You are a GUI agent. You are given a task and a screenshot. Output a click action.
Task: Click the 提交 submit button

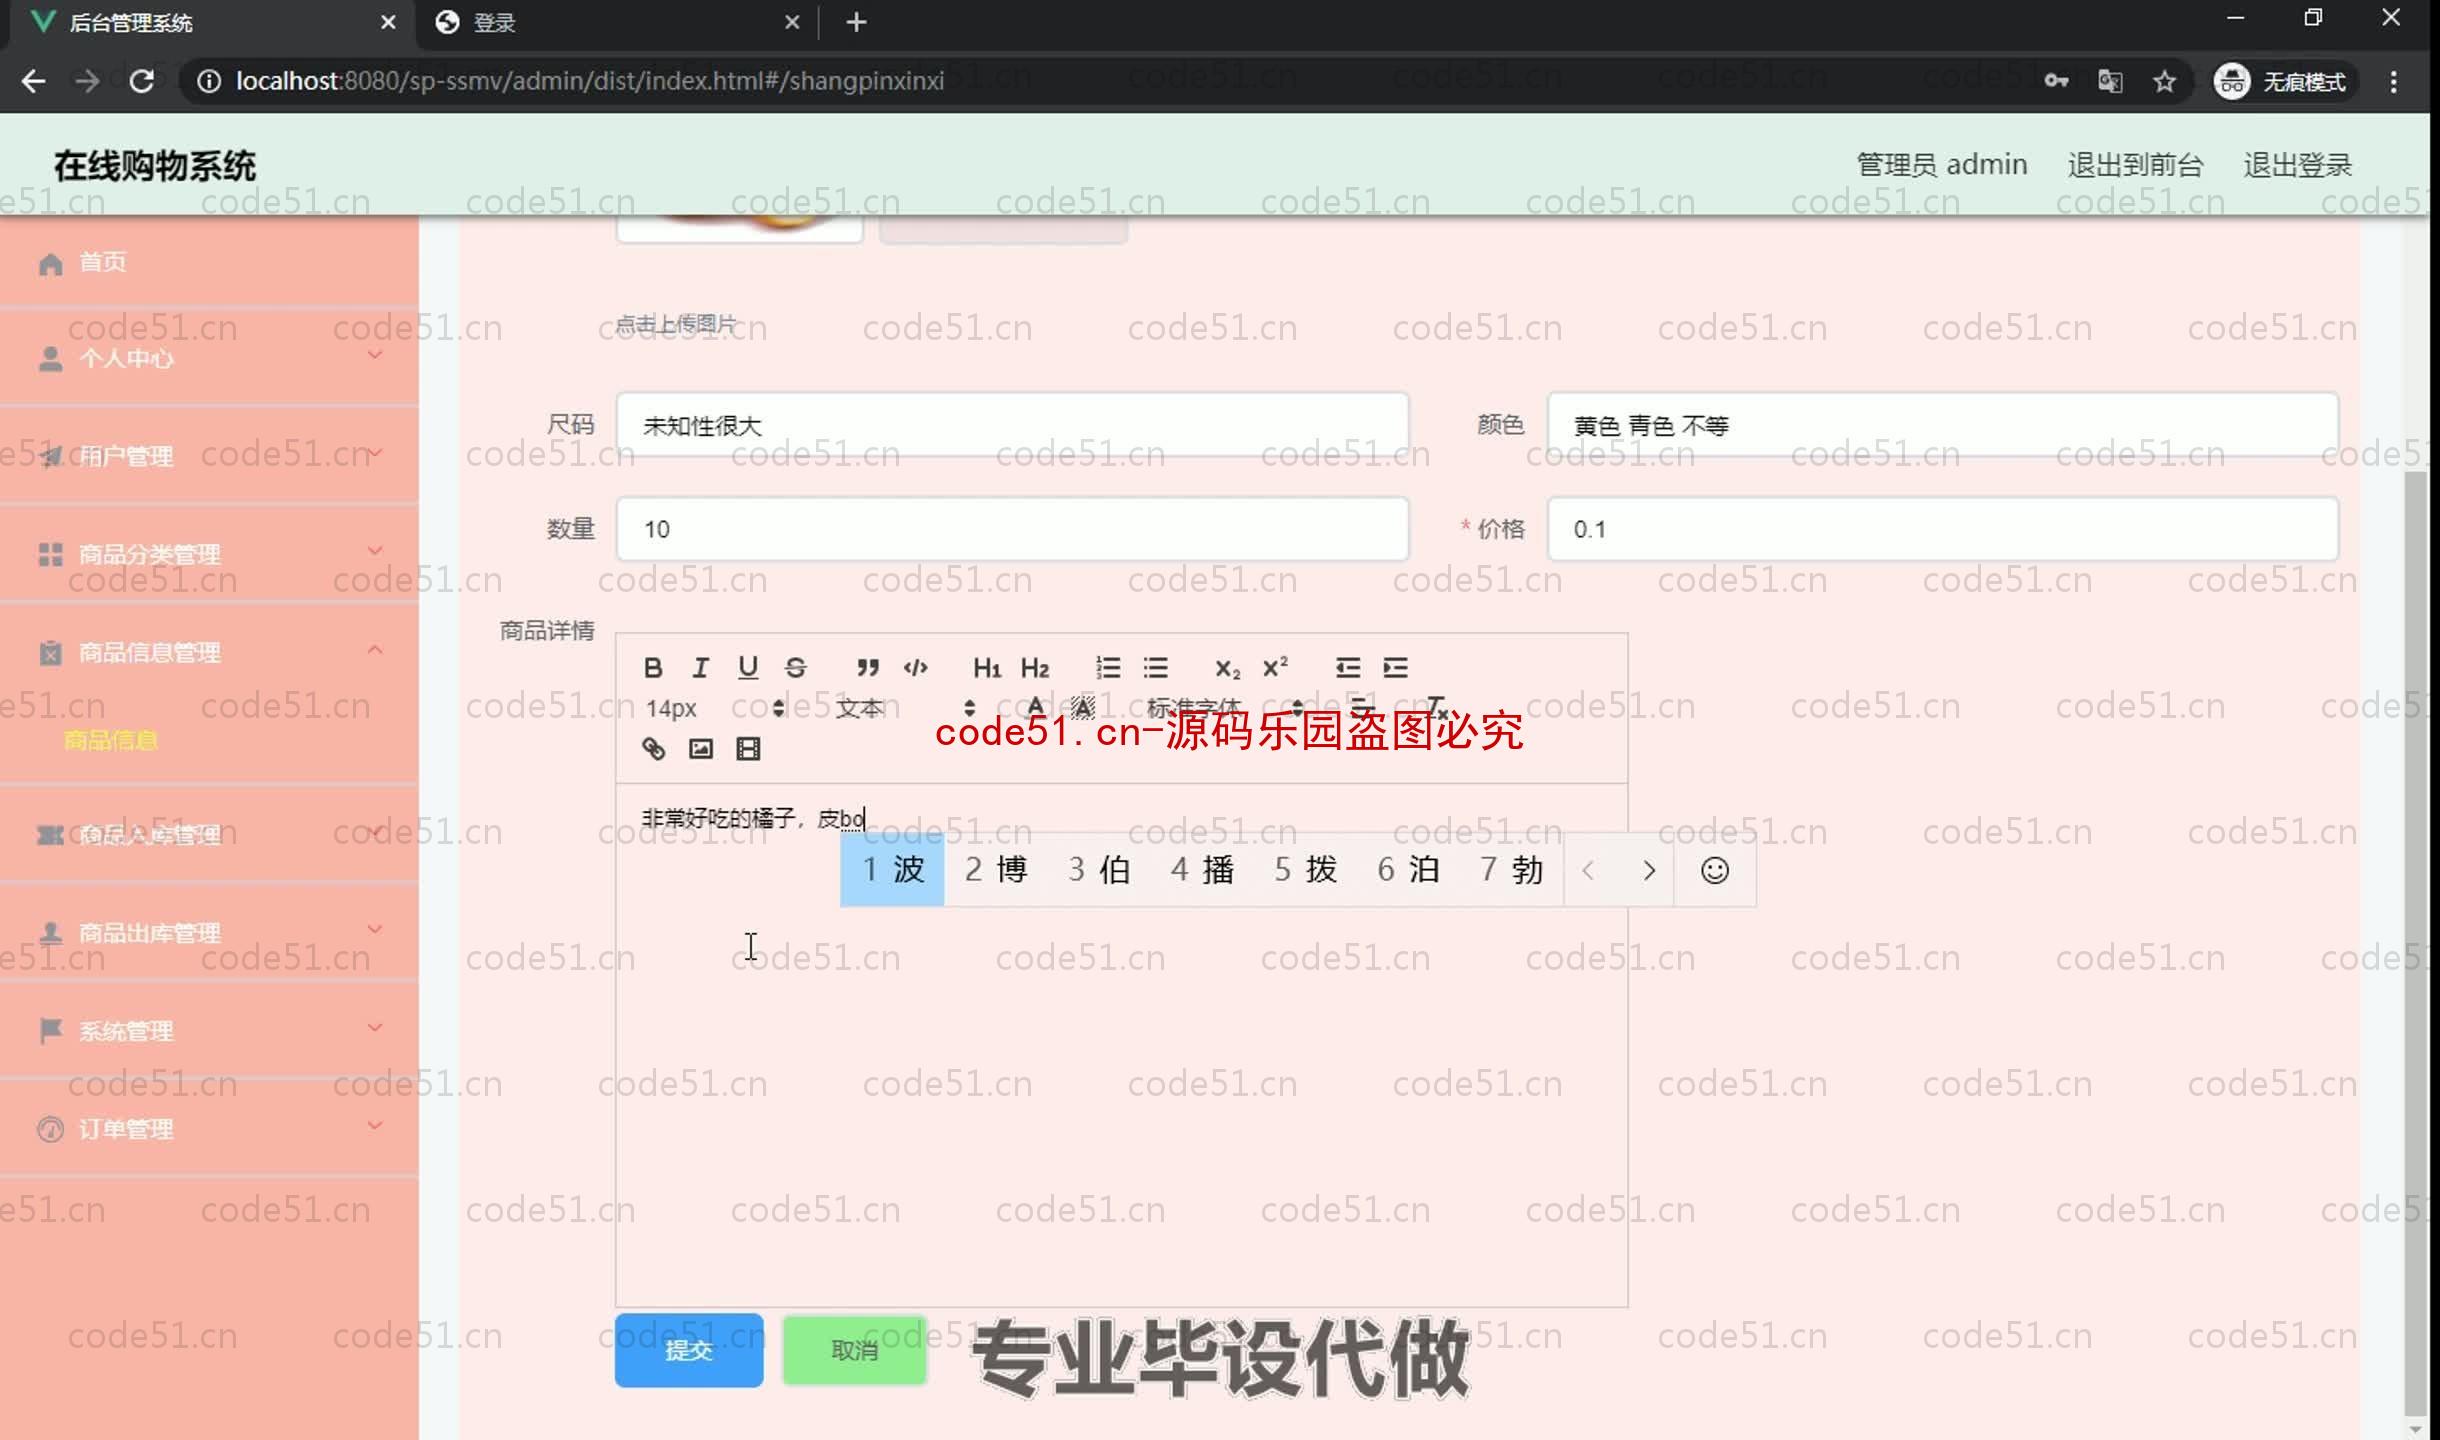(689, 1350)
